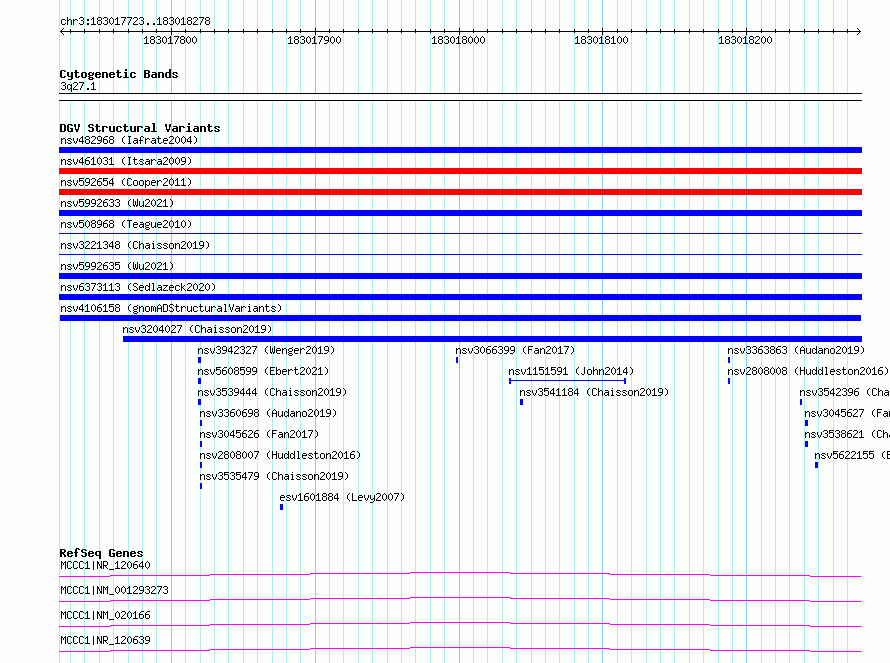
Task: Open the nsv3942327 (Wenger2019) variant label
Action: 266,350
